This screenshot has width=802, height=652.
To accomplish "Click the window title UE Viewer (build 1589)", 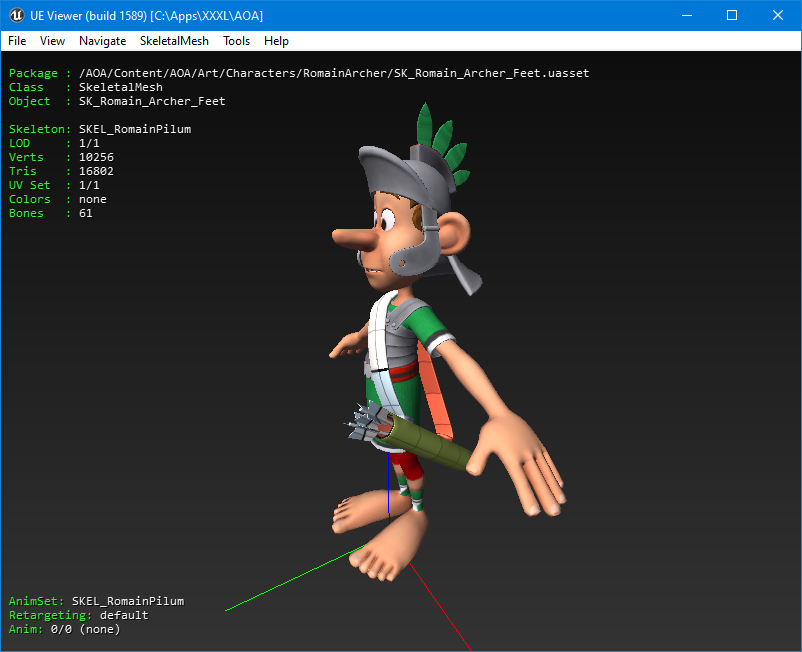I will (x=88, y=16).
